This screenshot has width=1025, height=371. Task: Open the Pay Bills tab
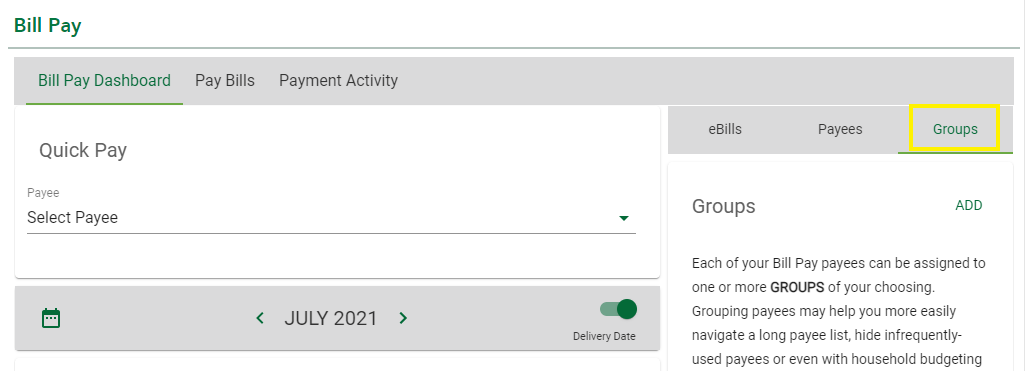click(225, 80)
